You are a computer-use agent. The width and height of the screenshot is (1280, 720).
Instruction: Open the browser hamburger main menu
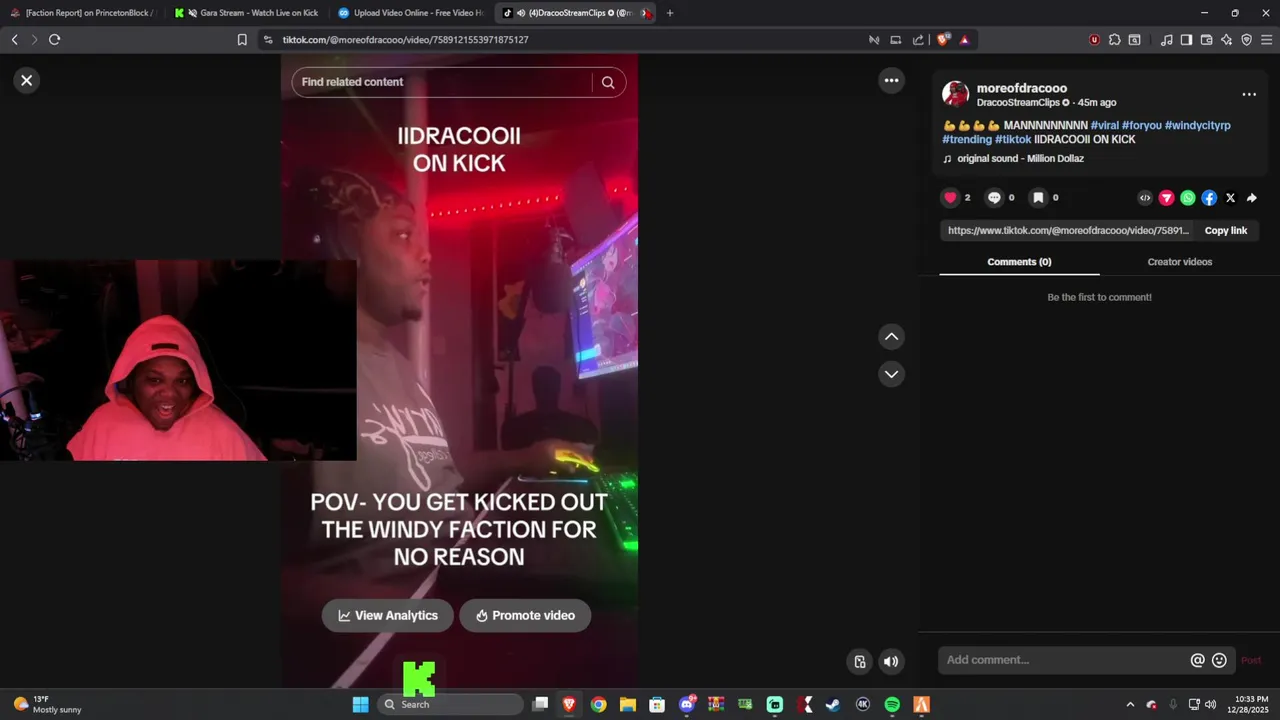[x=1266, y=40]
